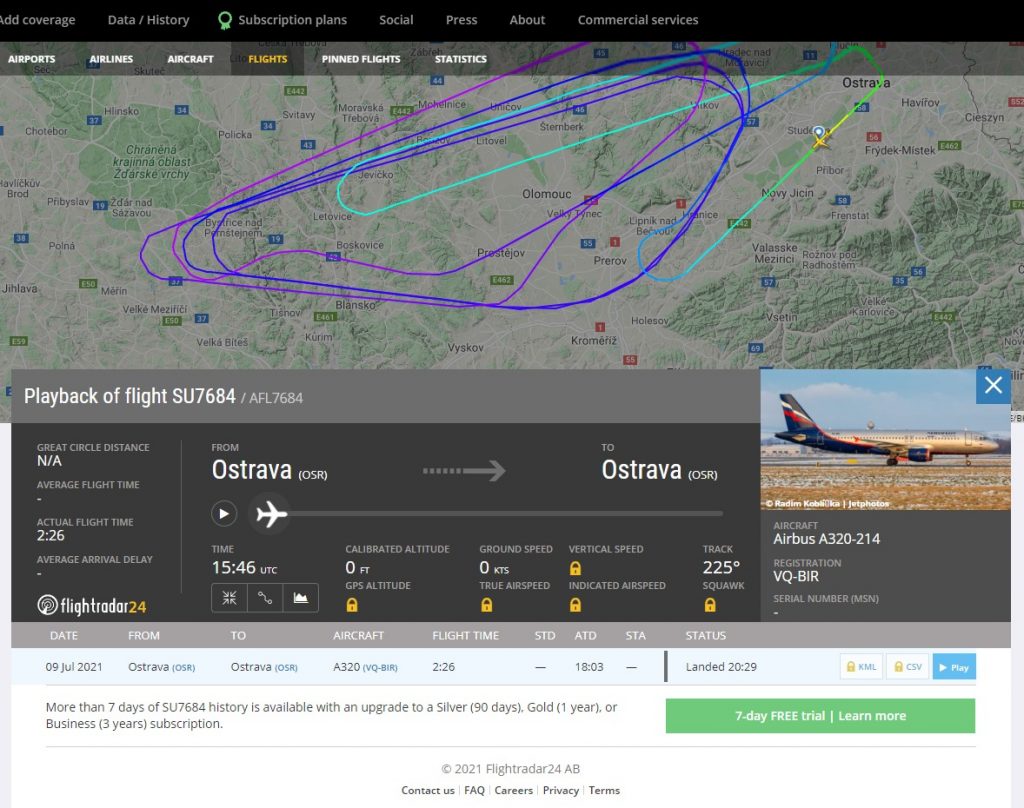The width and height of the screenshot is (1024, 808).
Task: Open the Privacy link
Action: pyautogui.click(x=561, y=790)
